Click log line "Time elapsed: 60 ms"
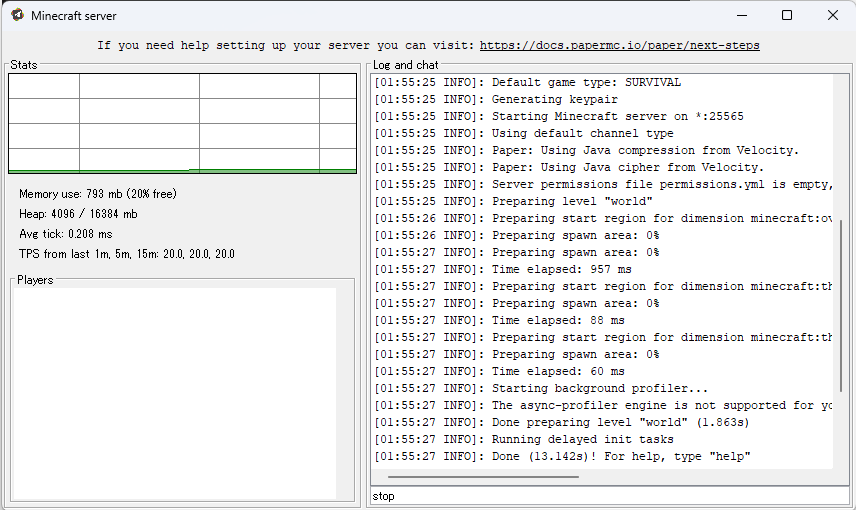 pos(499,371)
